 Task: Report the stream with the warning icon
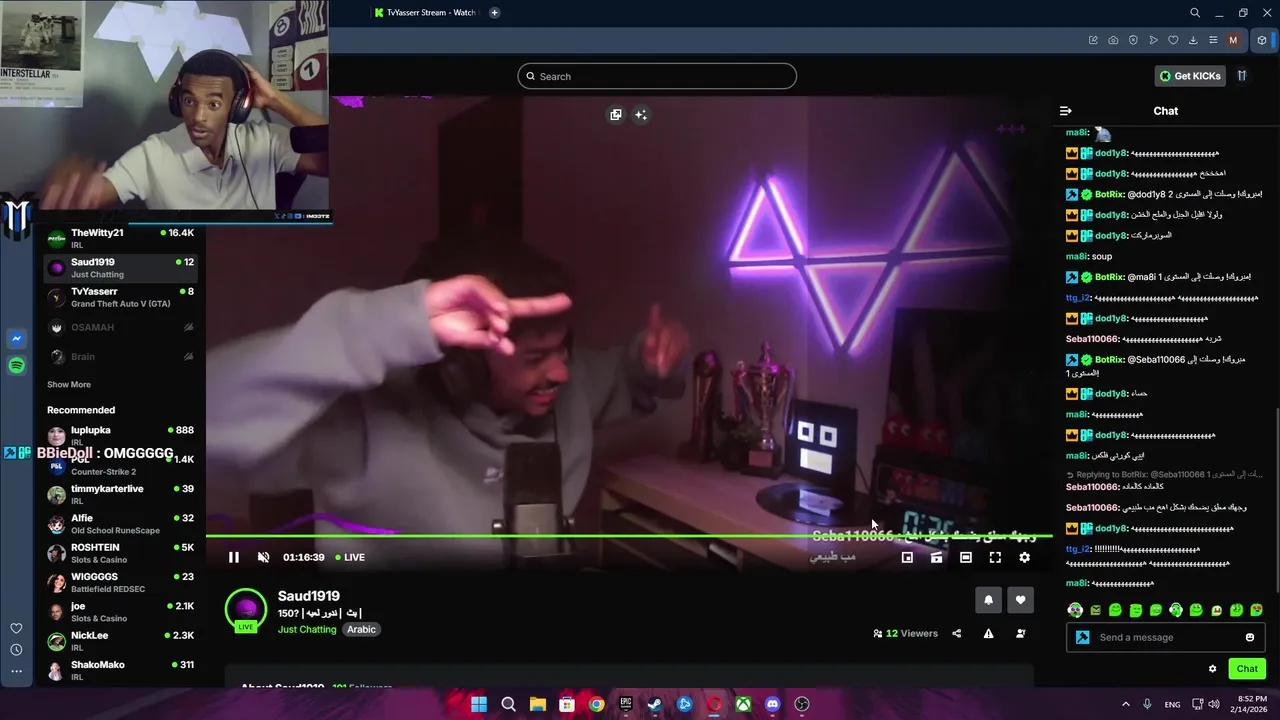(988, 633)
